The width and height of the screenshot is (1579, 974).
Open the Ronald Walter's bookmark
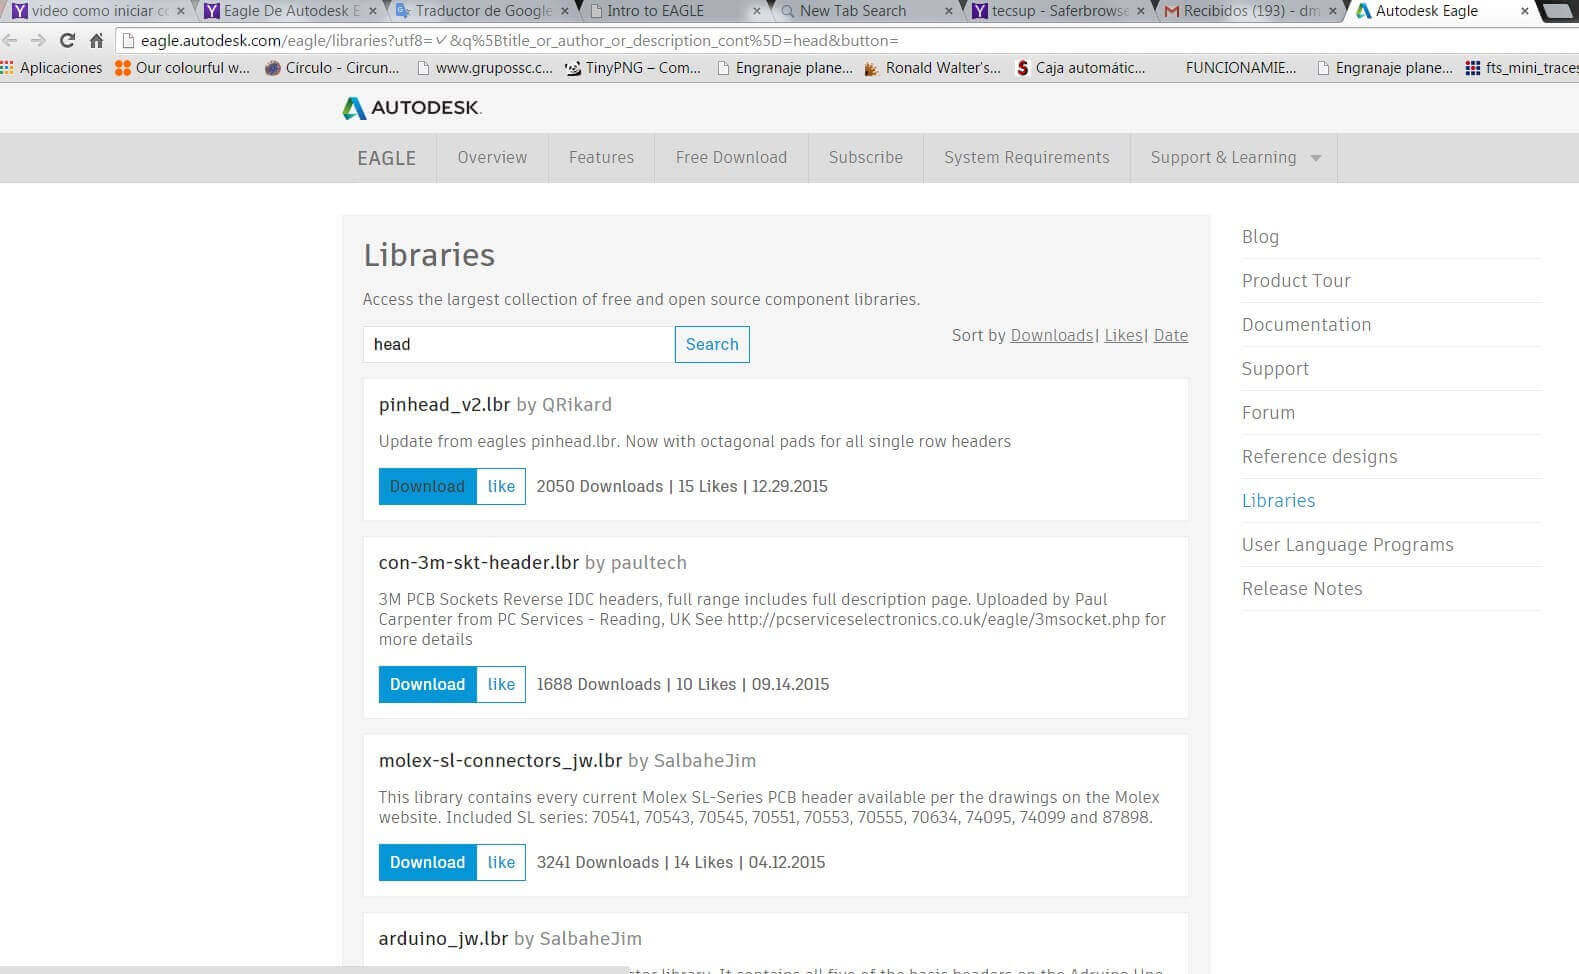932,68
